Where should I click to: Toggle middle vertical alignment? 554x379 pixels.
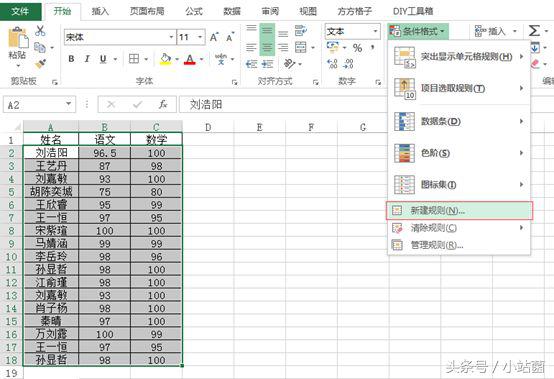point(267,31)
